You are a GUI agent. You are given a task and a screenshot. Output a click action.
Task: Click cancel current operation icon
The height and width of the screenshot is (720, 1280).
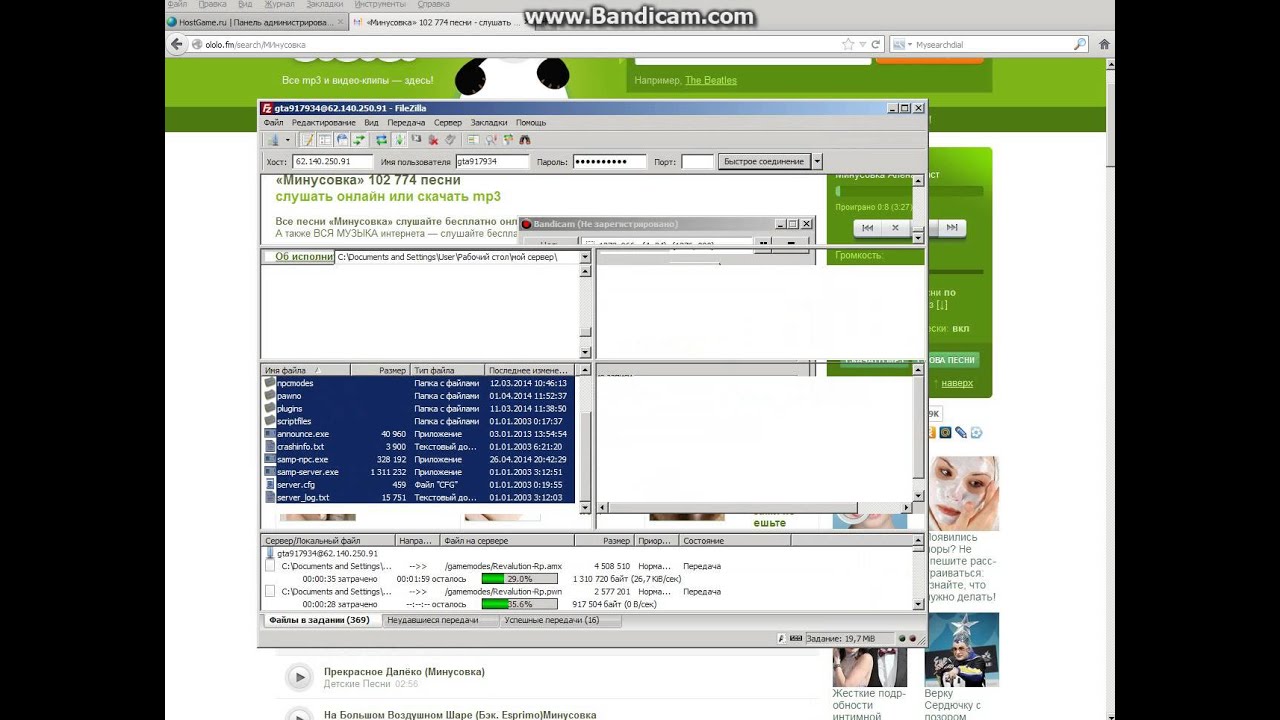[x=416, y=140]
